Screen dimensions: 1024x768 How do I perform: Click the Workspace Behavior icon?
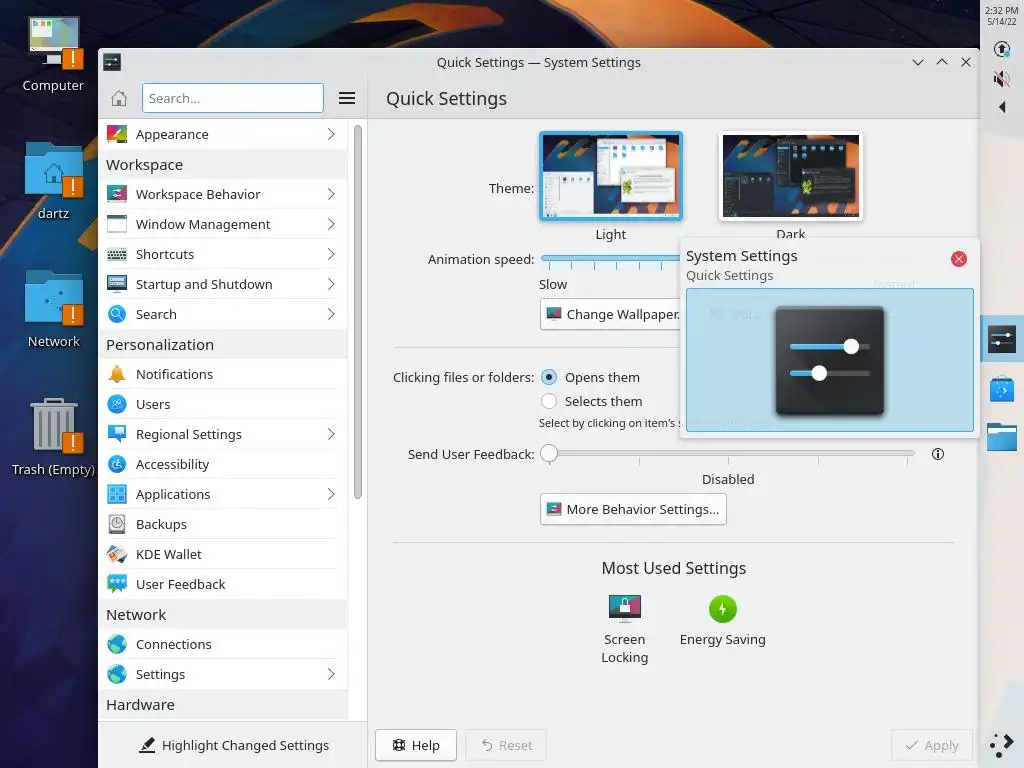pos(117,194)
